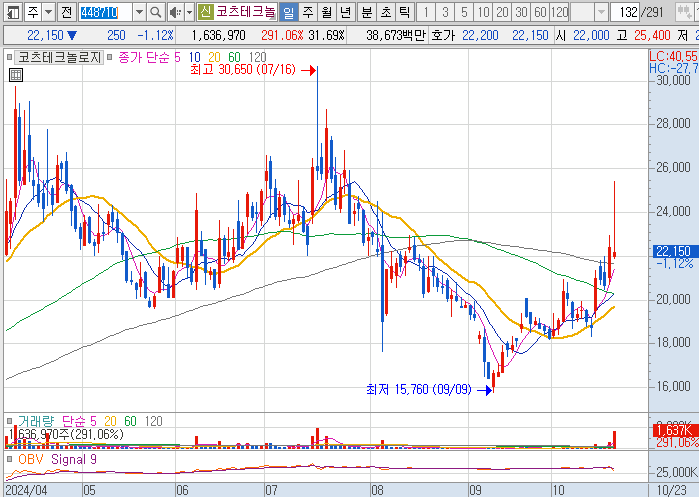Click the 1,637K volume tag on axis

675,431
